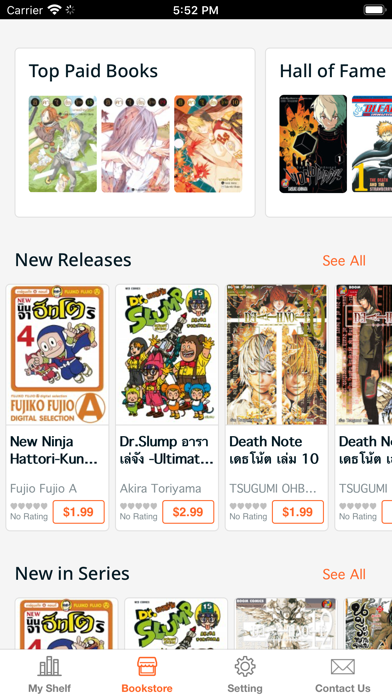This screenshot has height=696, width=392.
Task: Open the Ninja Hattori cover in New in Series
Action: point(66,624)
